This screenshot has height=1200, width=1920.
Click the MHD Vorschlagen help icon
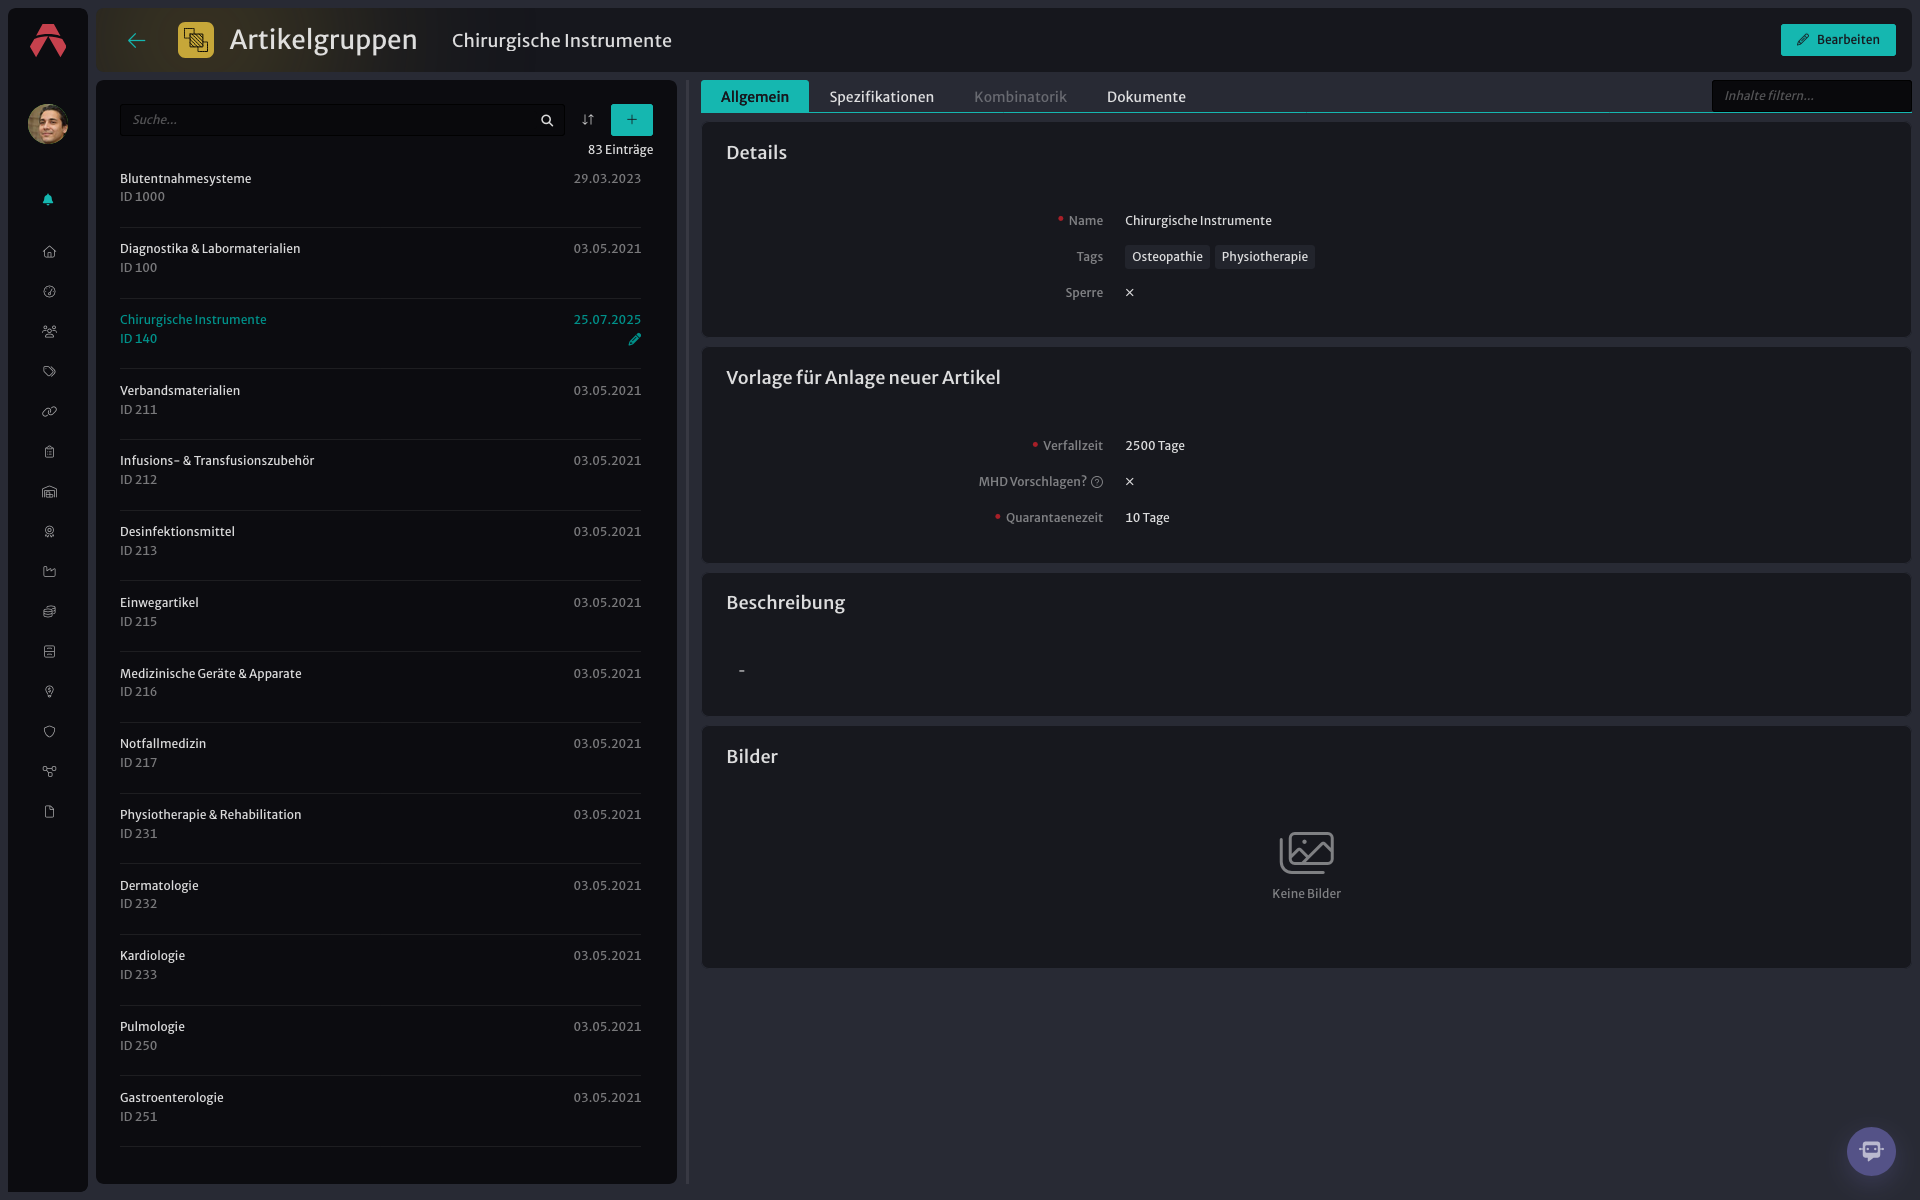click(x=1097, y=482)
